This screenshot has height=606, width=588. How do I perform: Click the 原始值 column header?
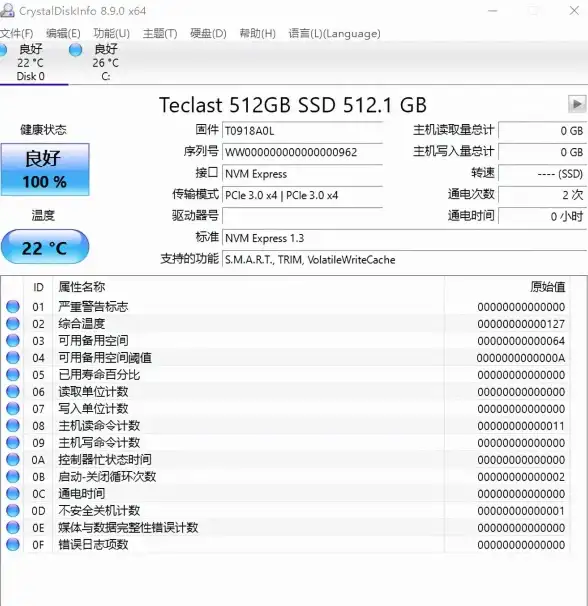coord(547,287)
